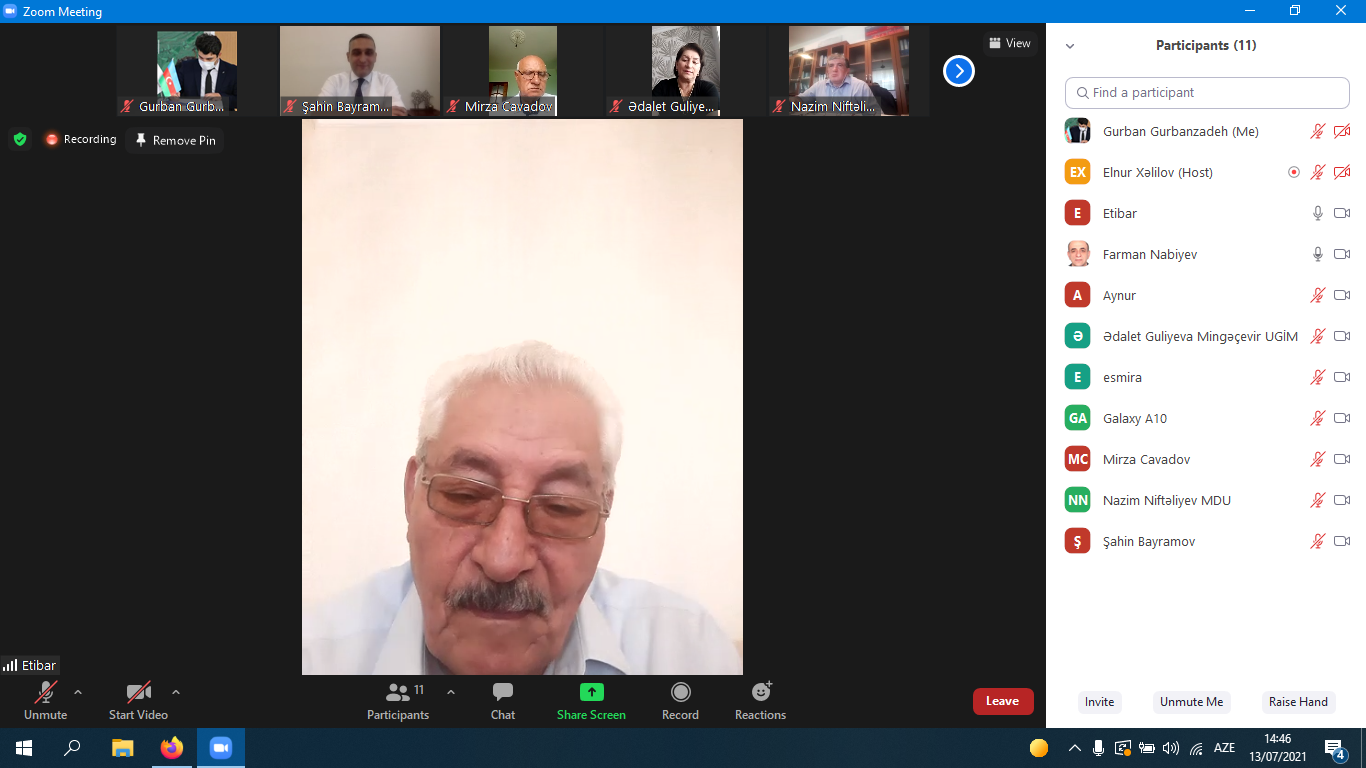Click Aynur's muted microphone icon

pos(1318,295)
